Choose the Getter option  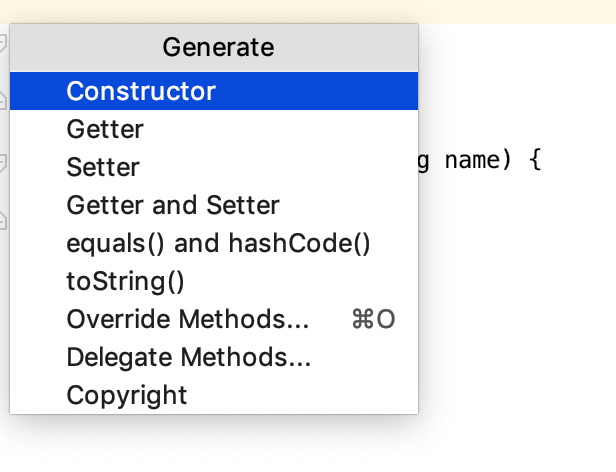coord(105,129)
